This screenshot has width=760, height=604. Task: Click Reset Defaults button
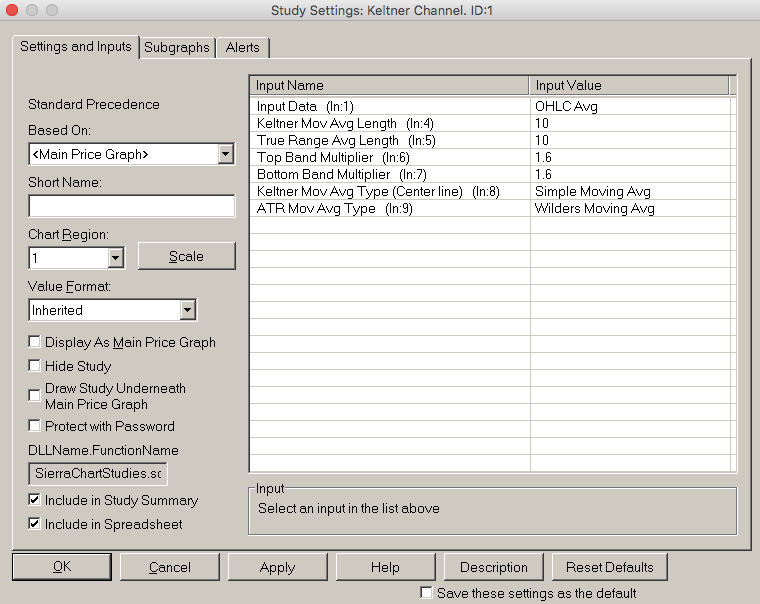(x=609, y=567)
